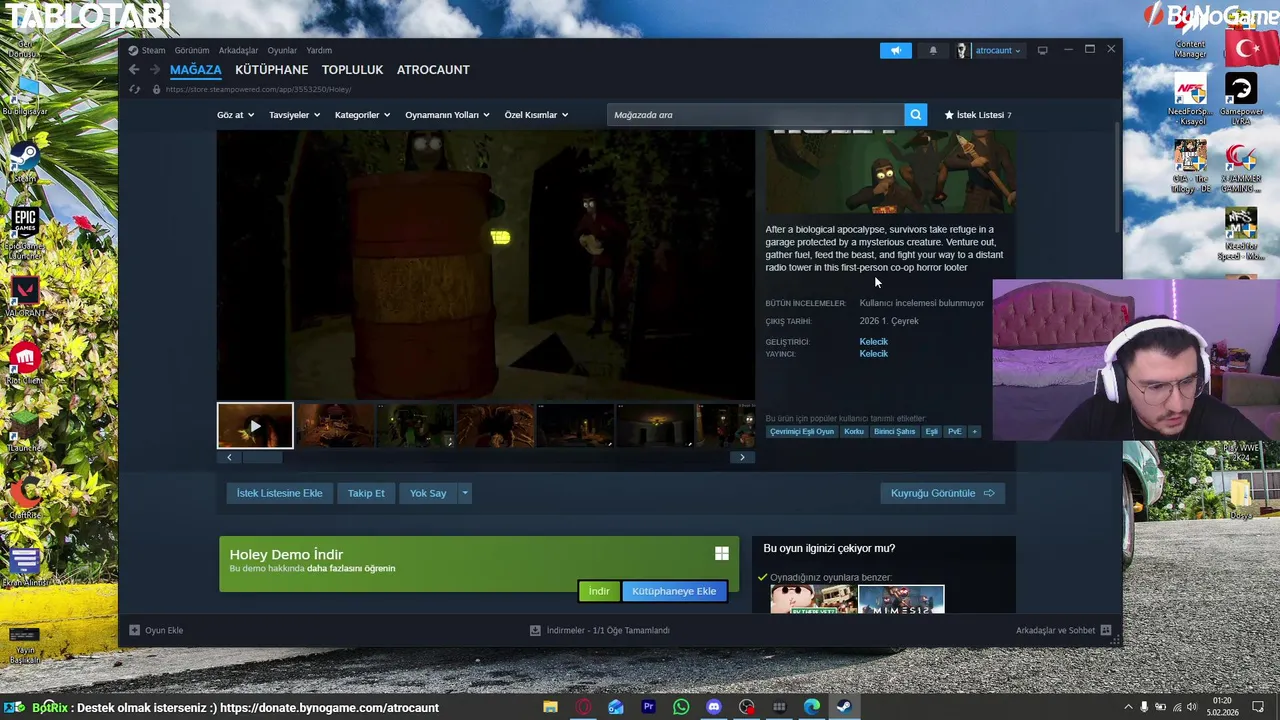Click the Takip Et button
The image size is (1280, 720).
366,493
